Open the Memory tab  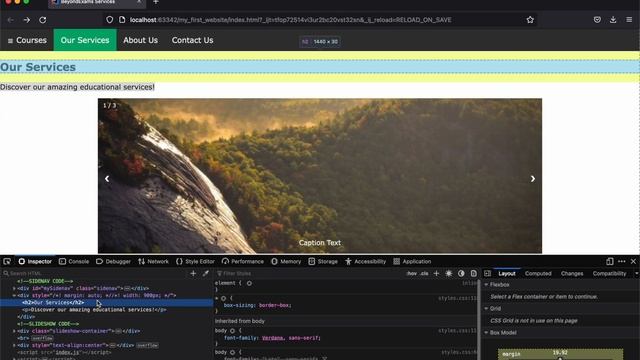coord(286,262)
